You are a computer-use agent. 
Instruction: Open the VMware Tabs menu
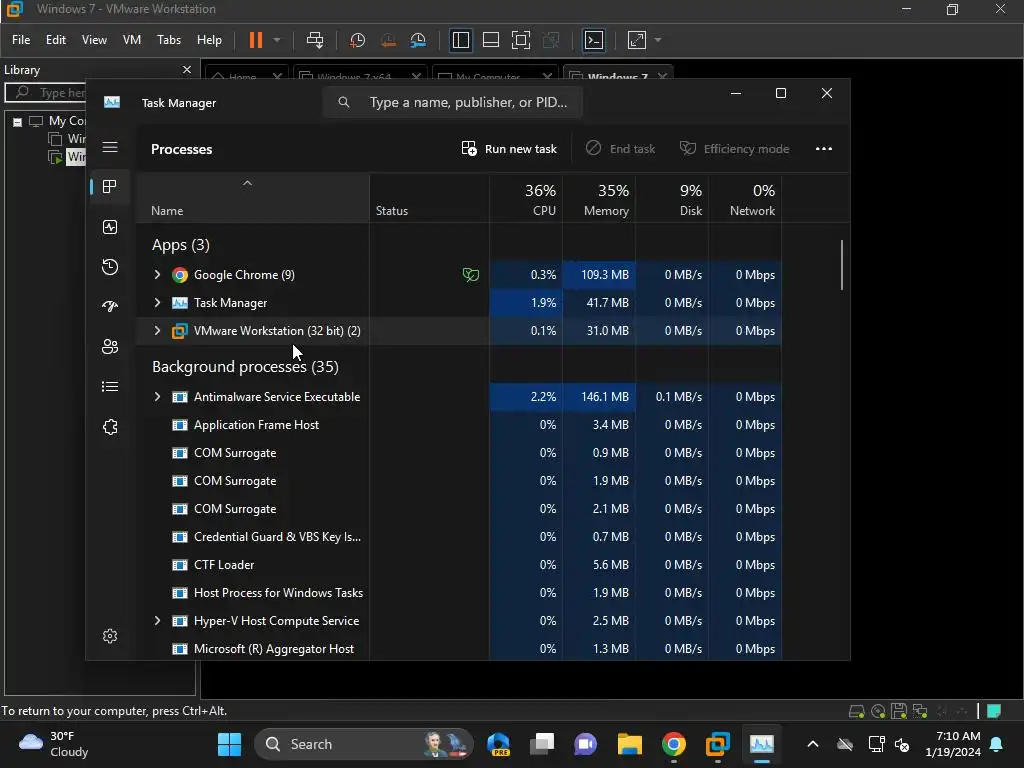pyautogui.click(x=169, y=40)
